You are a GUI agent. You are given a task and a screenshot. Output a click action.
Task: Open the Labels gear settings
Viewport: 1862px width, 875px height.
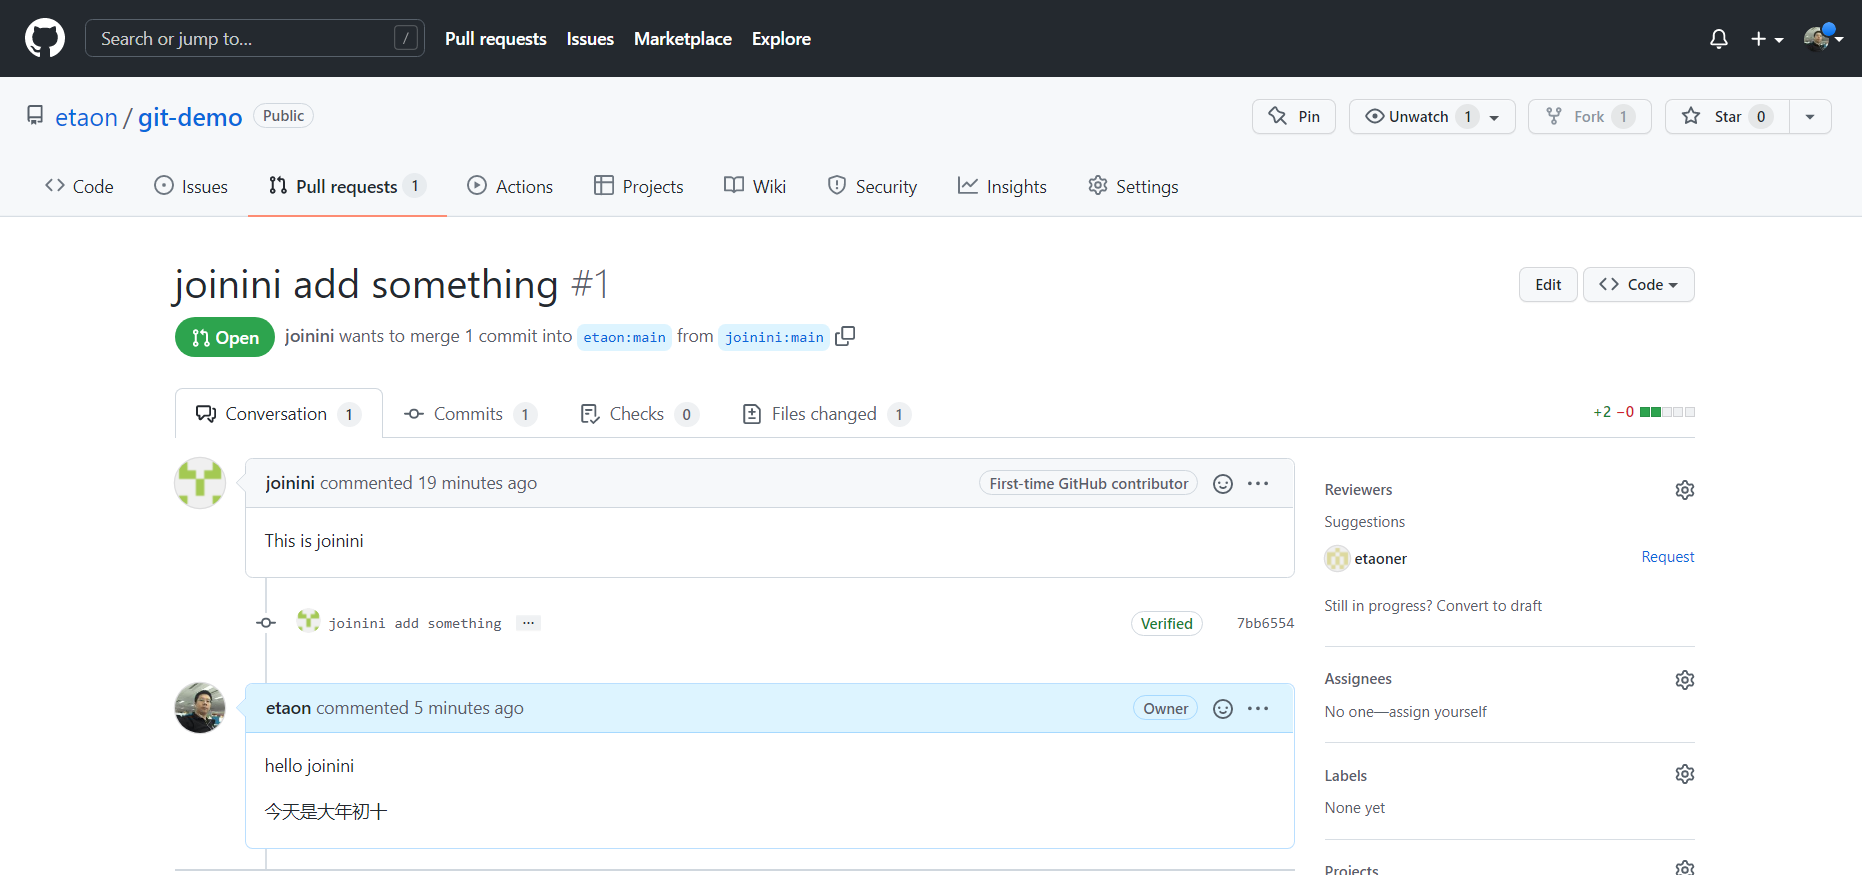(x=1685, y=774)
